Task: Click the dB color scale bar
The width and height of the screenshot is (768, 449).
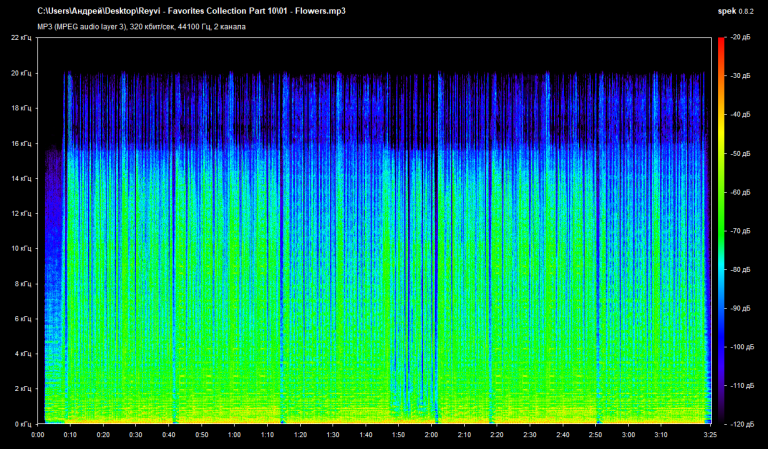Action: 721,231
